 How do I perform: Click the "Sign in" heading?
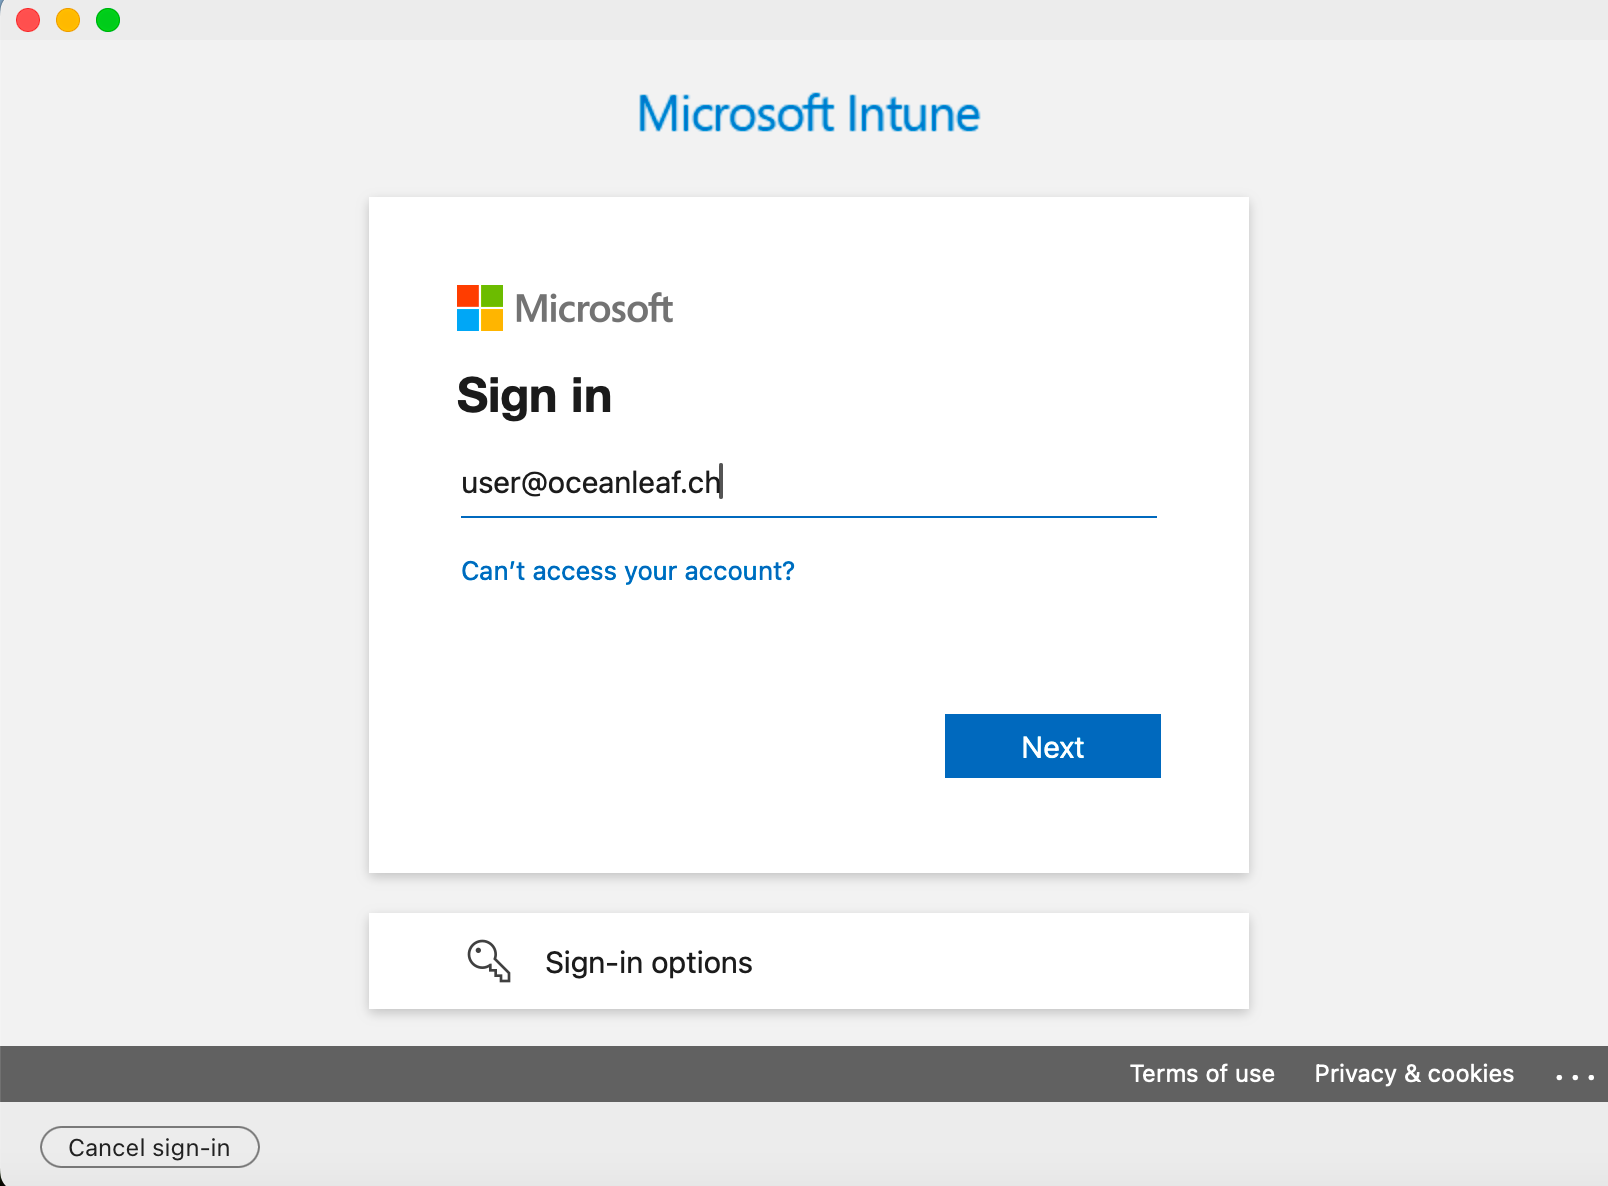pos(534,396)
